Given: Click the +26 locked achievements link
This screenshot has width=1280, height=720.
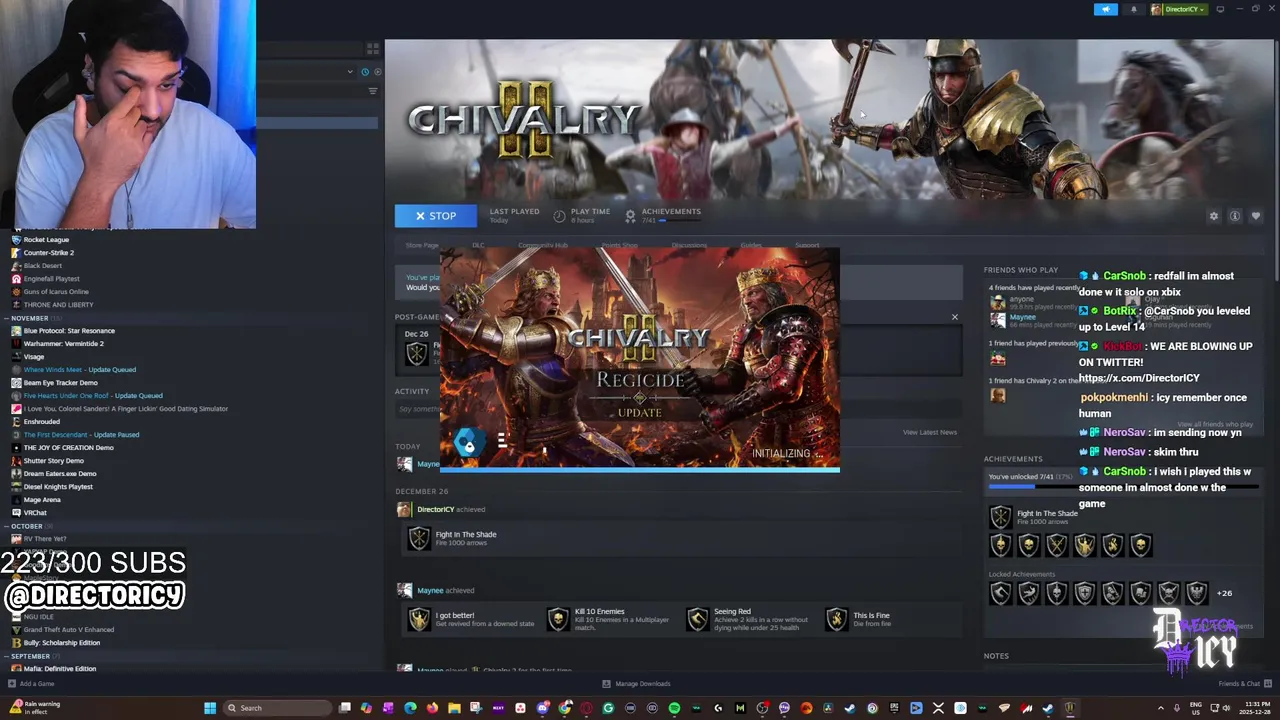Looking at the screenshot, I should [1224, 593].
